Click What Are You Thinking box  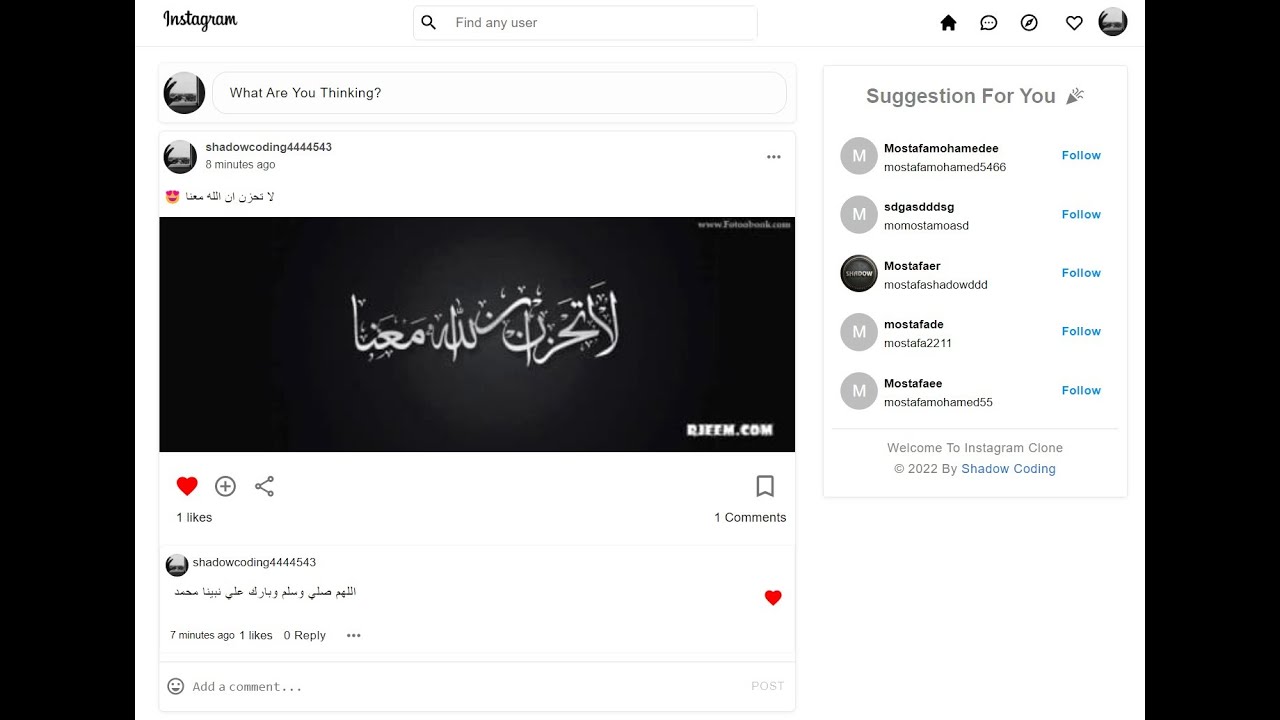(499, 93)
